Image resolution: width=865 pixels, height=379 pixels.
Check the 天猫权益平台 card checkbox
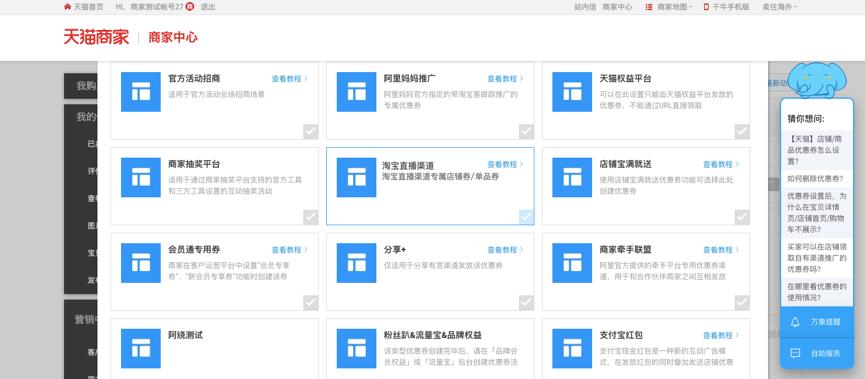[742, 131]
